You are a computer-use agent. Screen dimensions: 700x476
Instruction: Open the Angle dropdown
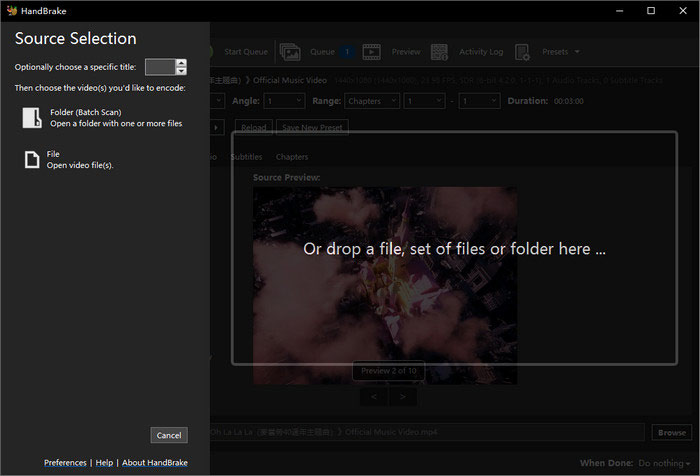284,101
